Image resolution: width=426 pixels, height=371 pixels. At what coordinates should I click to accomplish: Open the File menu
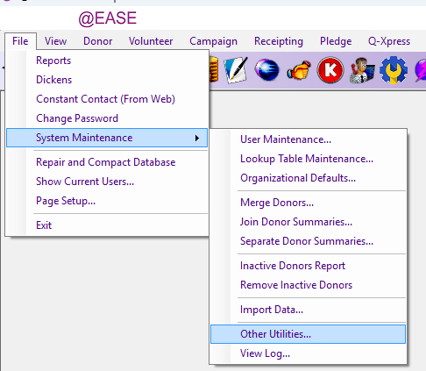20,41
